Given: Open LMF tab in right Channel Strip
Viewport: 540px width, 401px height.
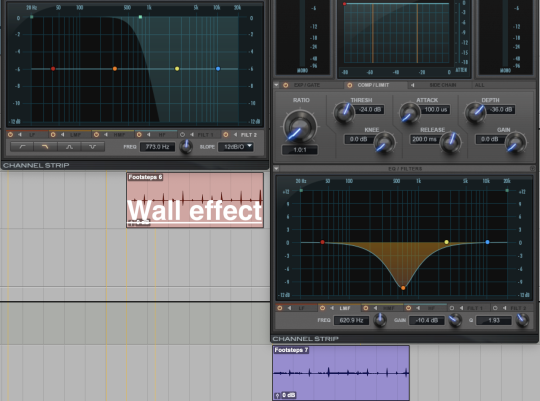Looking at the screenshot, I should tap(345, 308).
